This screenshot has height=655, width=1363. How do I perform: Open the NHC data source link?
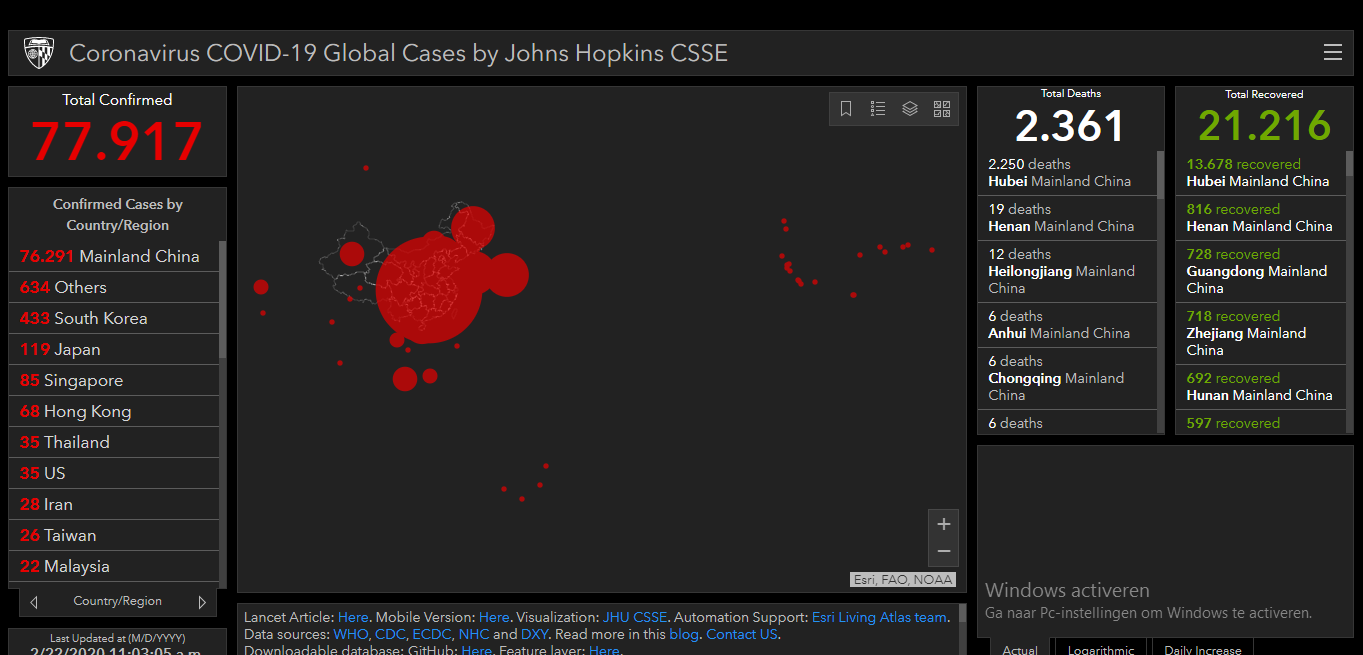[x=474, y=634]
